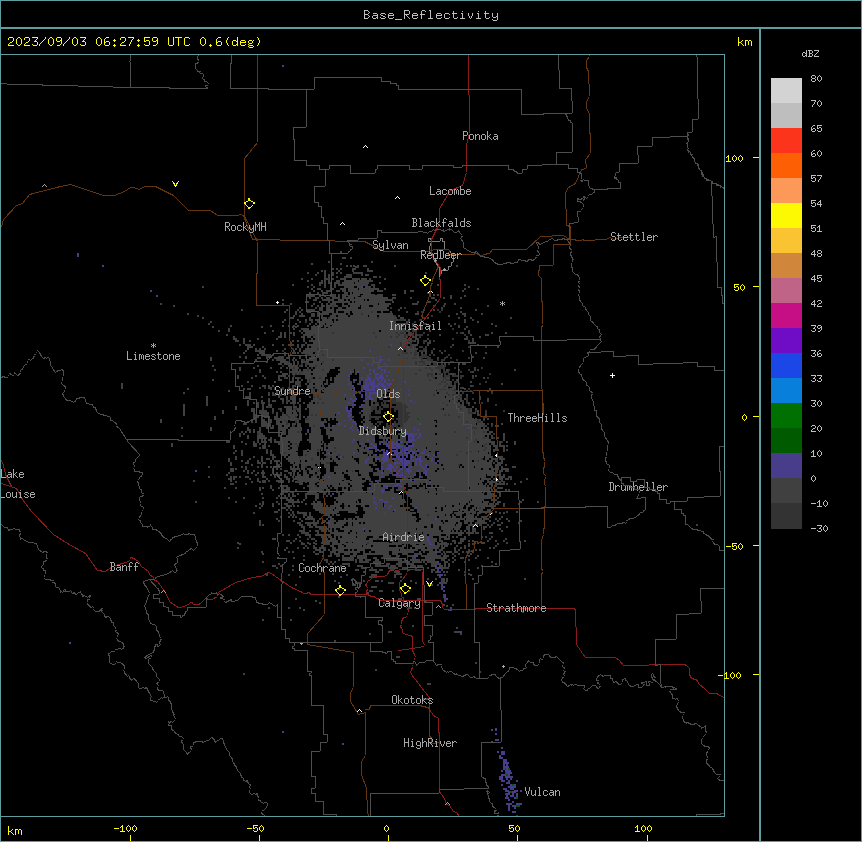Click the asterisk marker above the Limestone label

(x=153, y=345)
